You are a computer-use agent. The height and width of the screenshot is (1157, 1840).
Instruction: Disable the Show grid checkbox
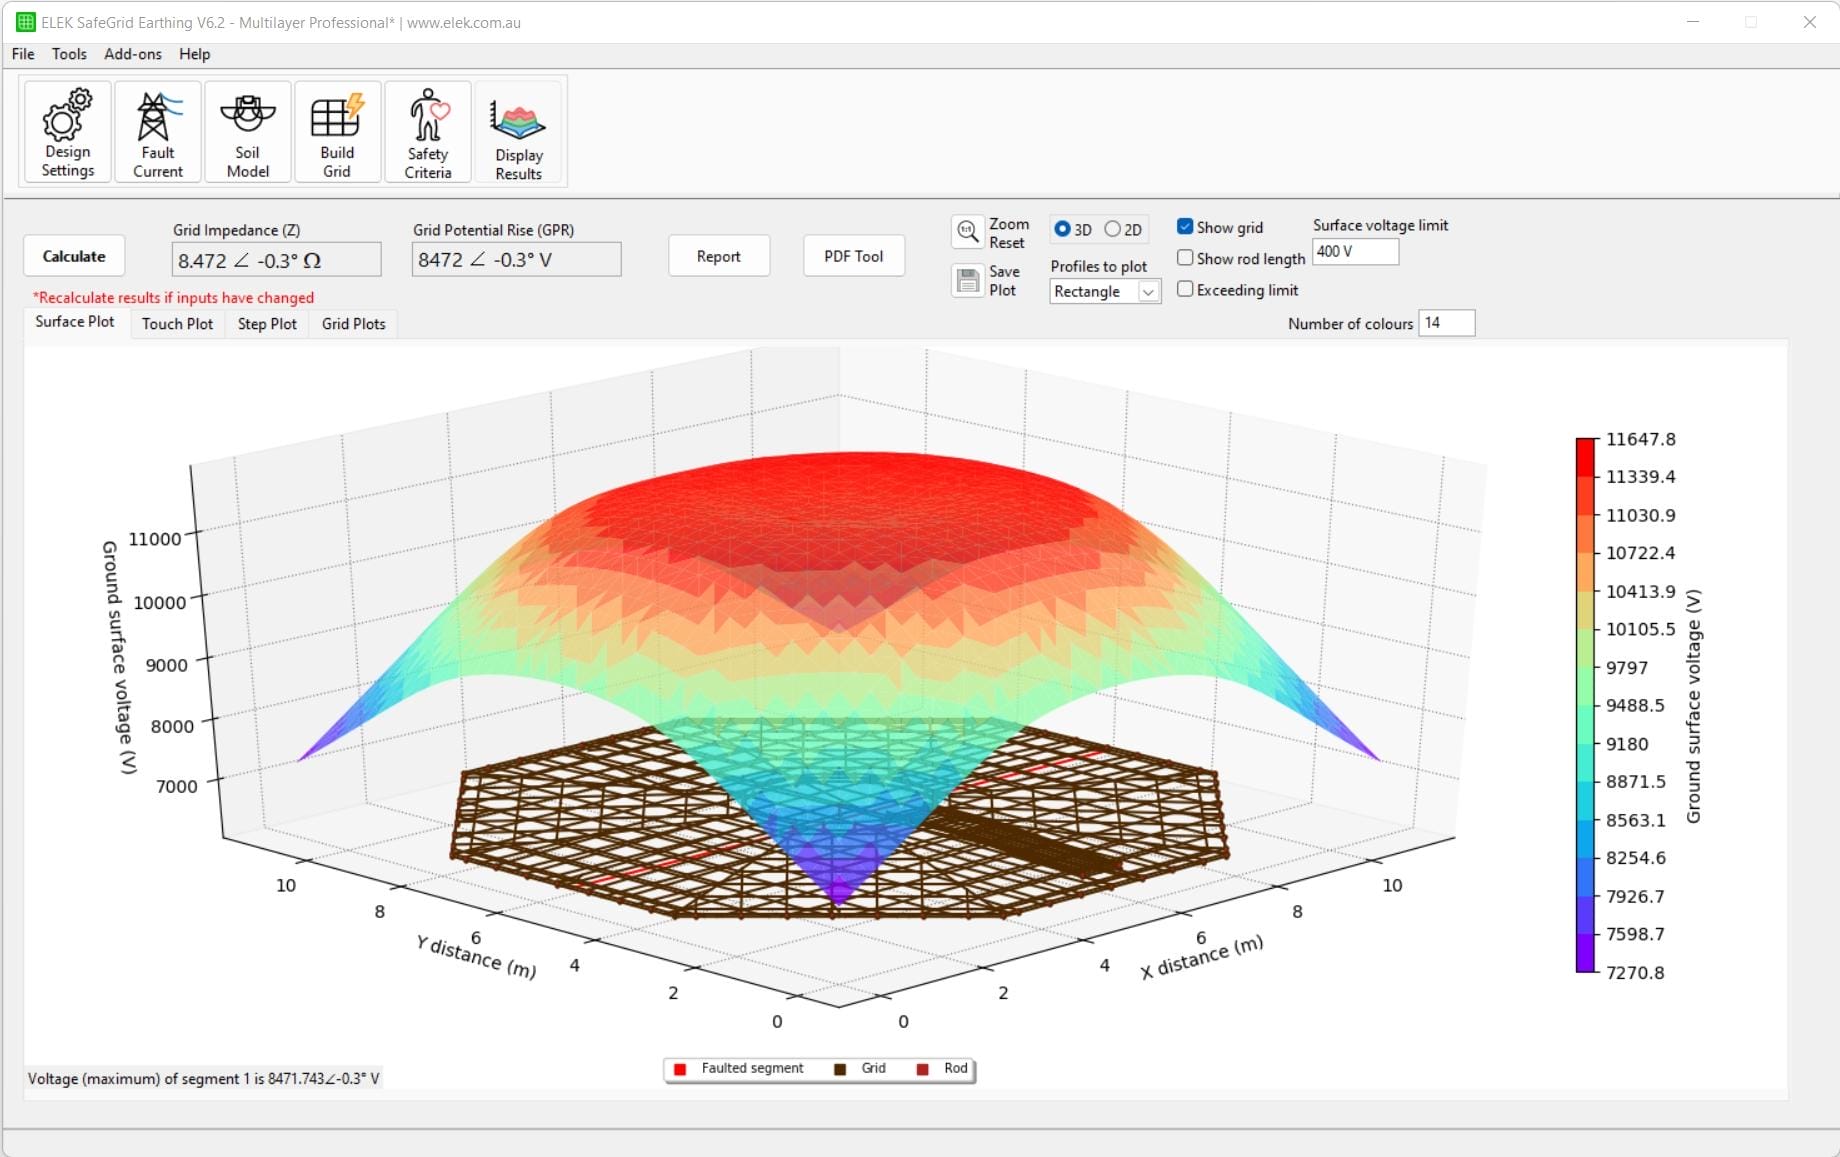point(1185,227)
